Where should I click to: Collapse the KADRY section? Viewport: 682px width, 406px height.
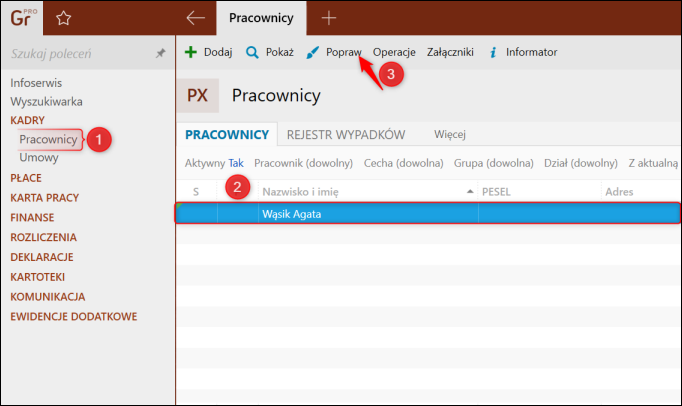tap(27, 120)
